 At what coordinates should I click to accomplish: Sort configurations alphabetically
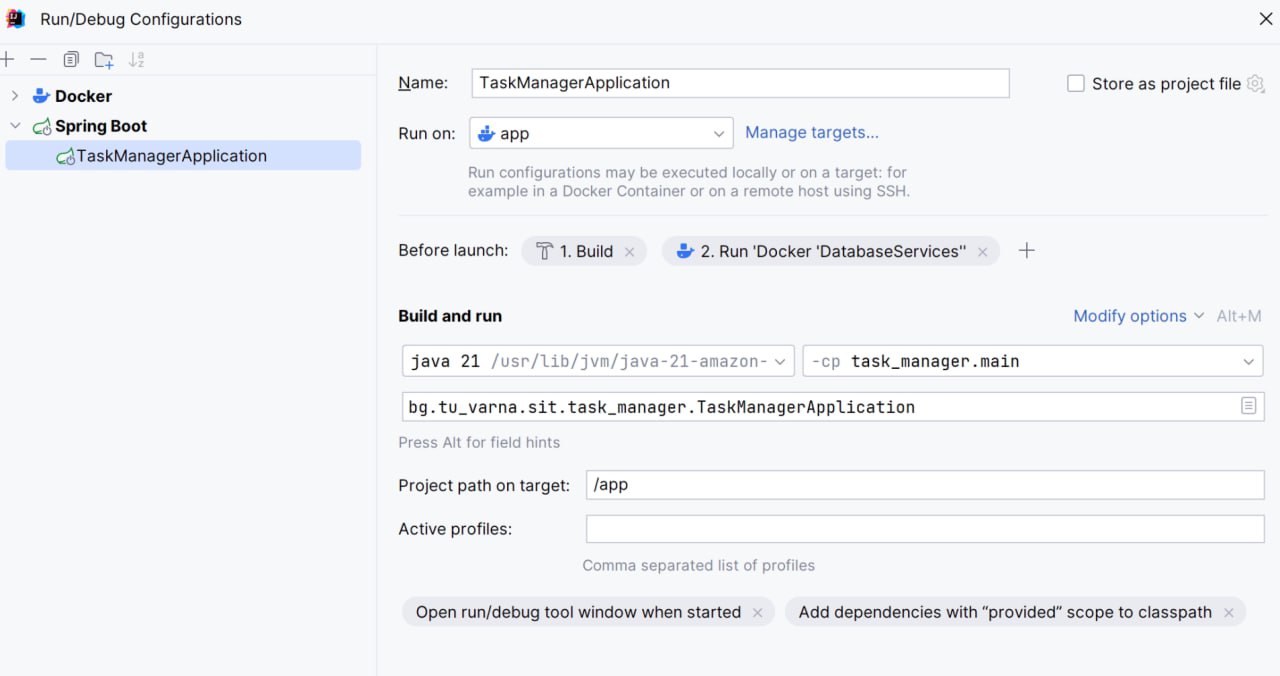point(137,60)
